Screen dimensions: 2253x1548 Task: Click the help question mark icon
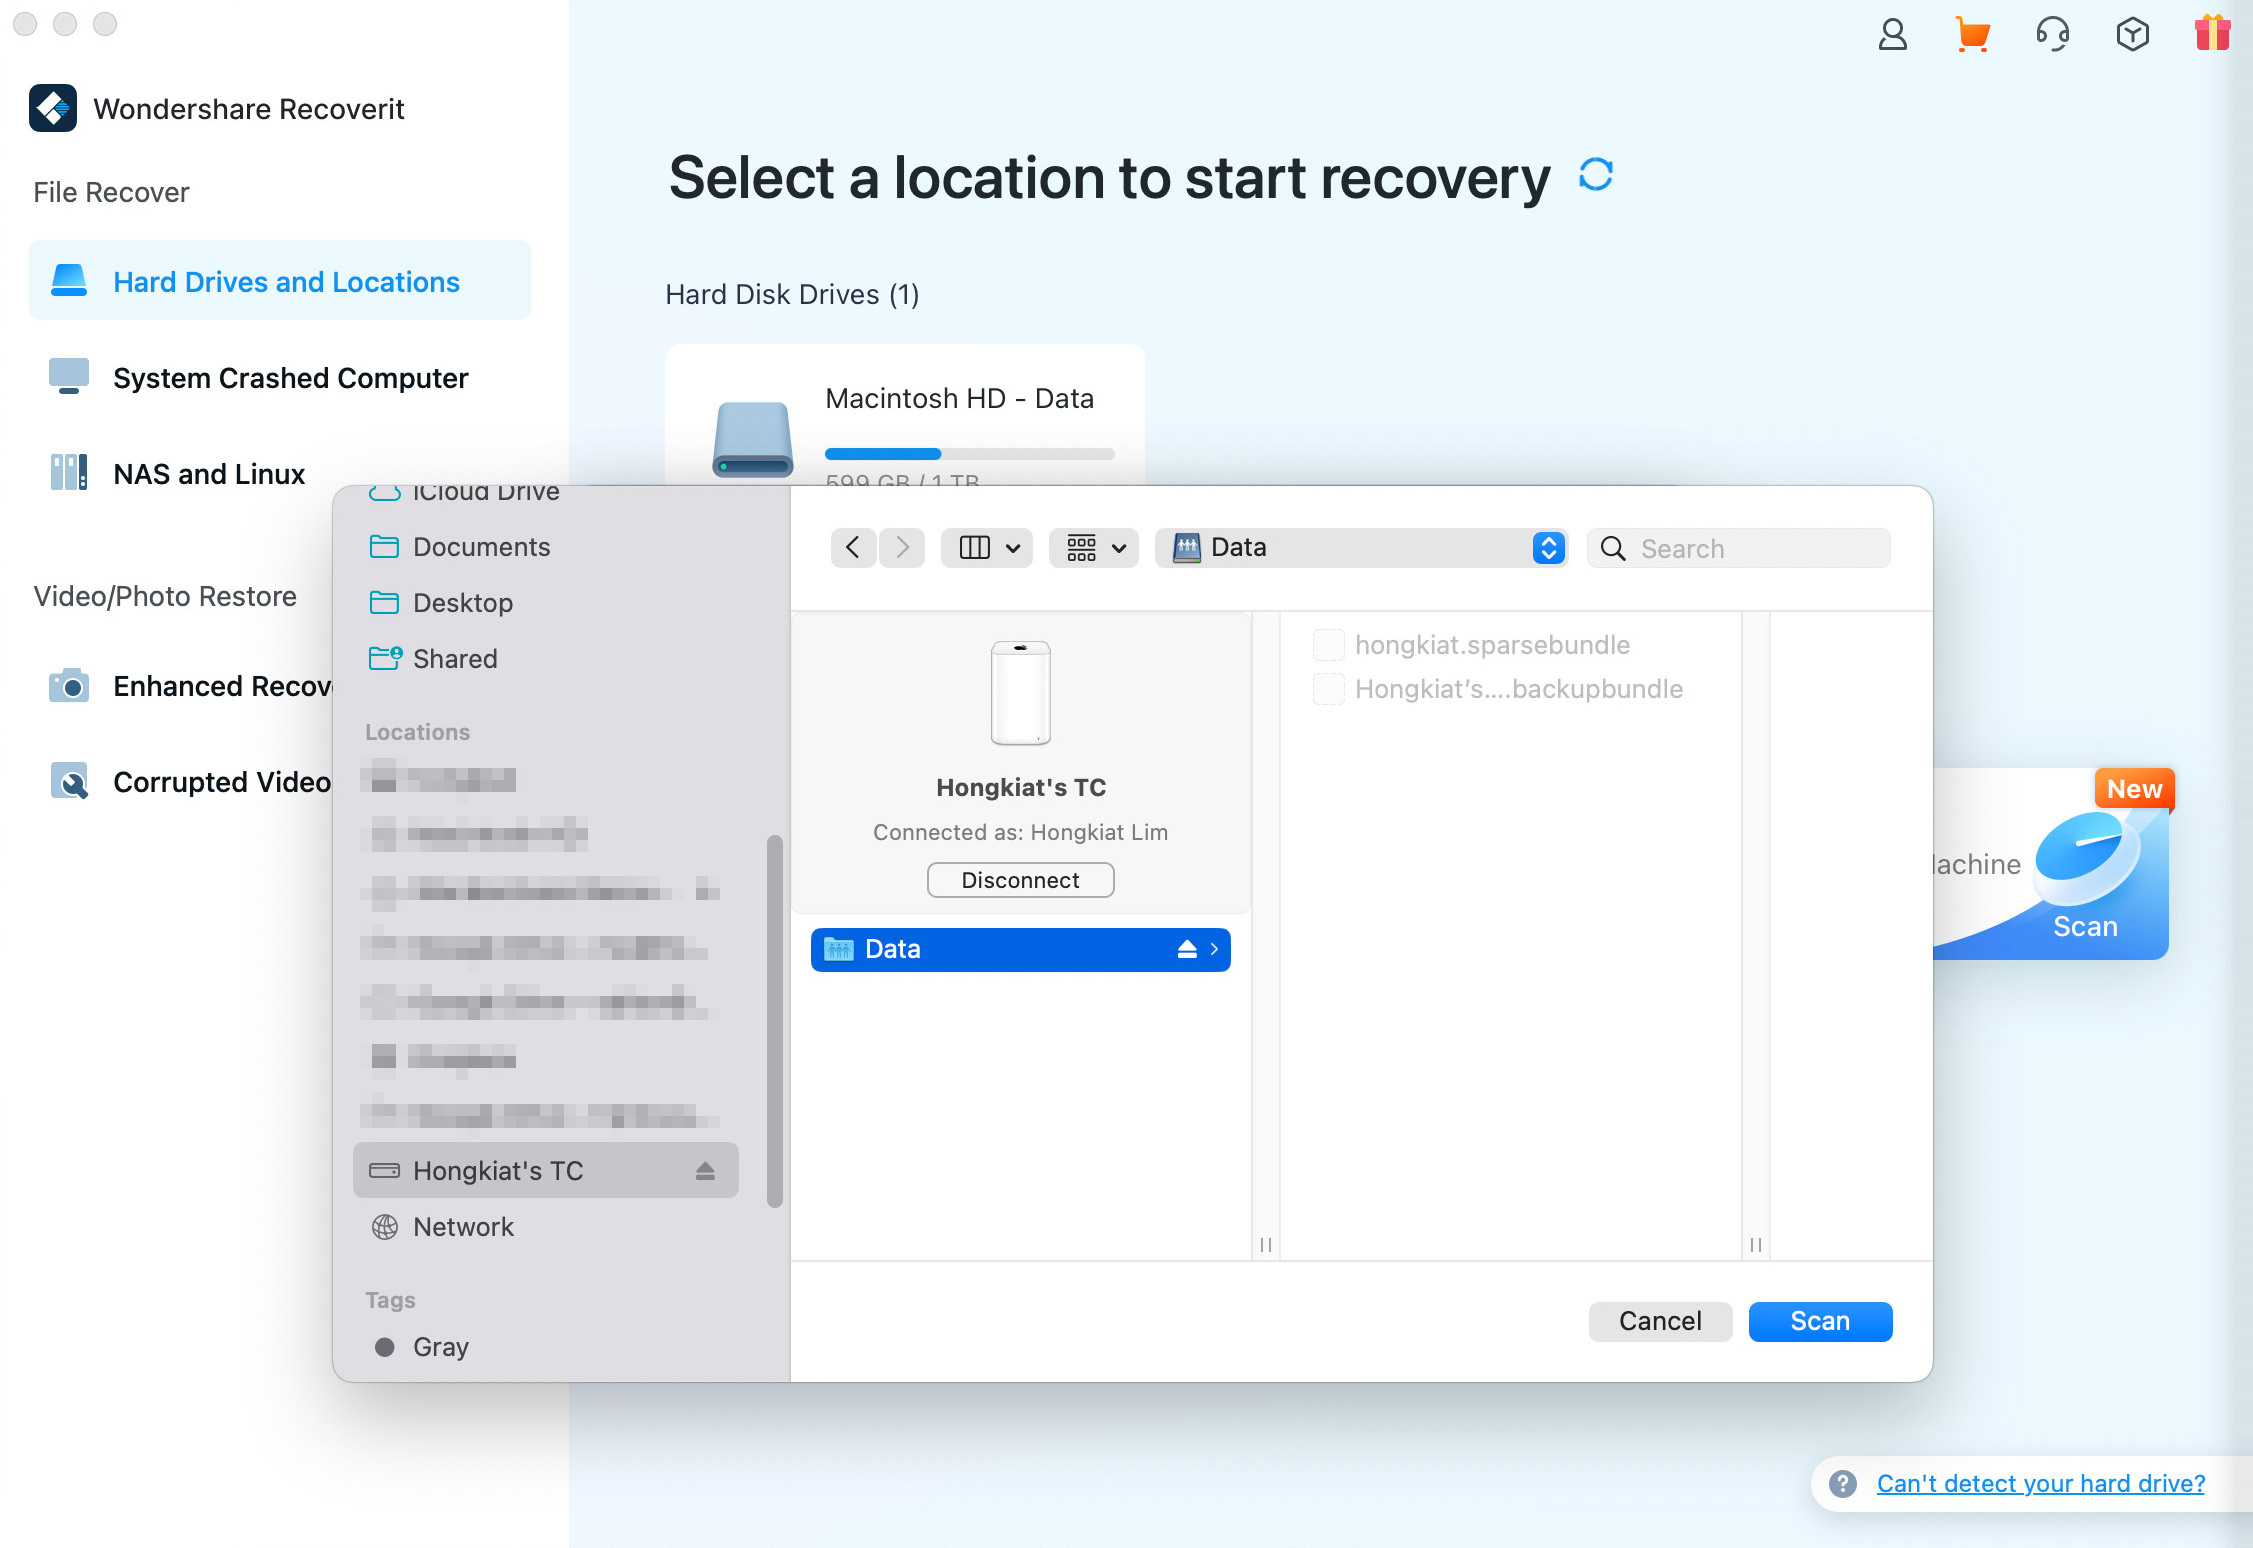pyautogui.click(x=1842, y=1483)
